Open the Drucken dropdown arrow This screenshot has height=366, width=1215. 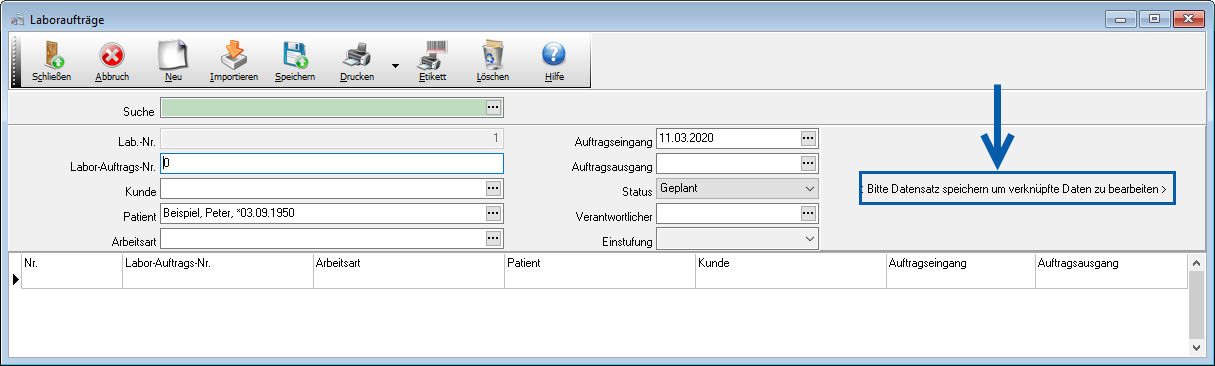pyautogui.click(x=395, y=66)
